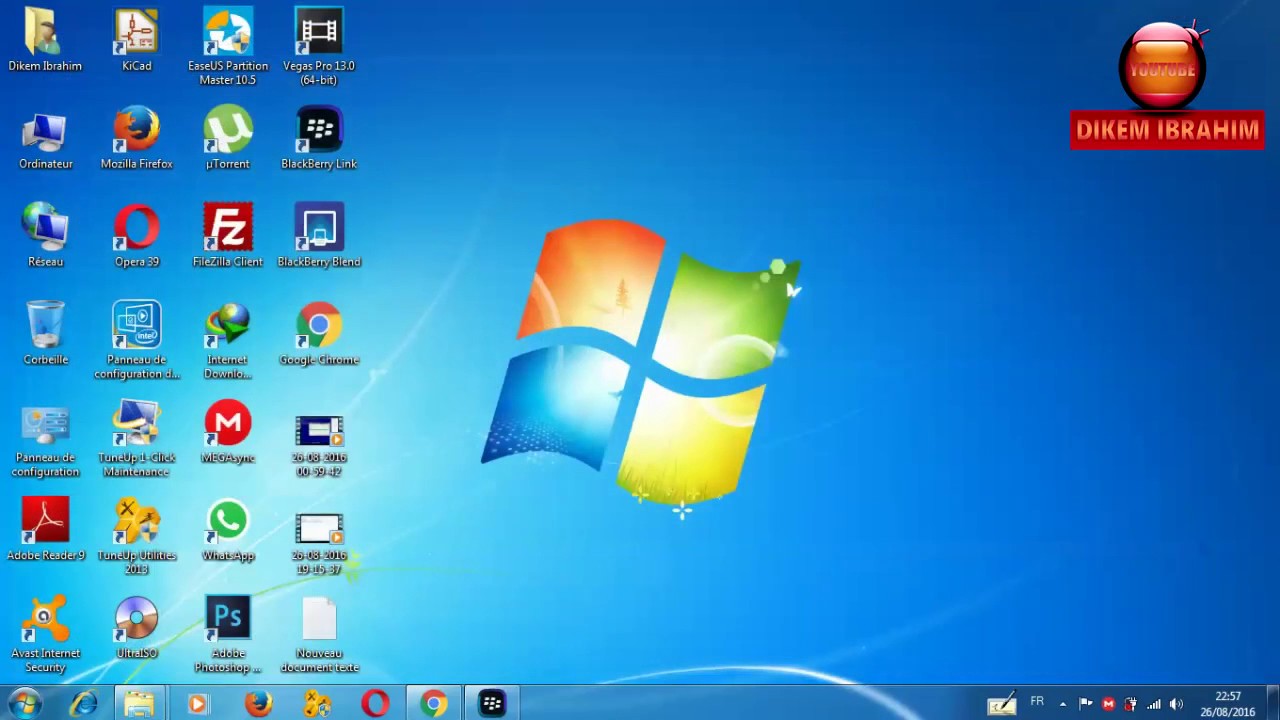Select TuneUp 1-Click Maintenance shortcut
Screen dimensions: 1280x720
click(137, 440)
